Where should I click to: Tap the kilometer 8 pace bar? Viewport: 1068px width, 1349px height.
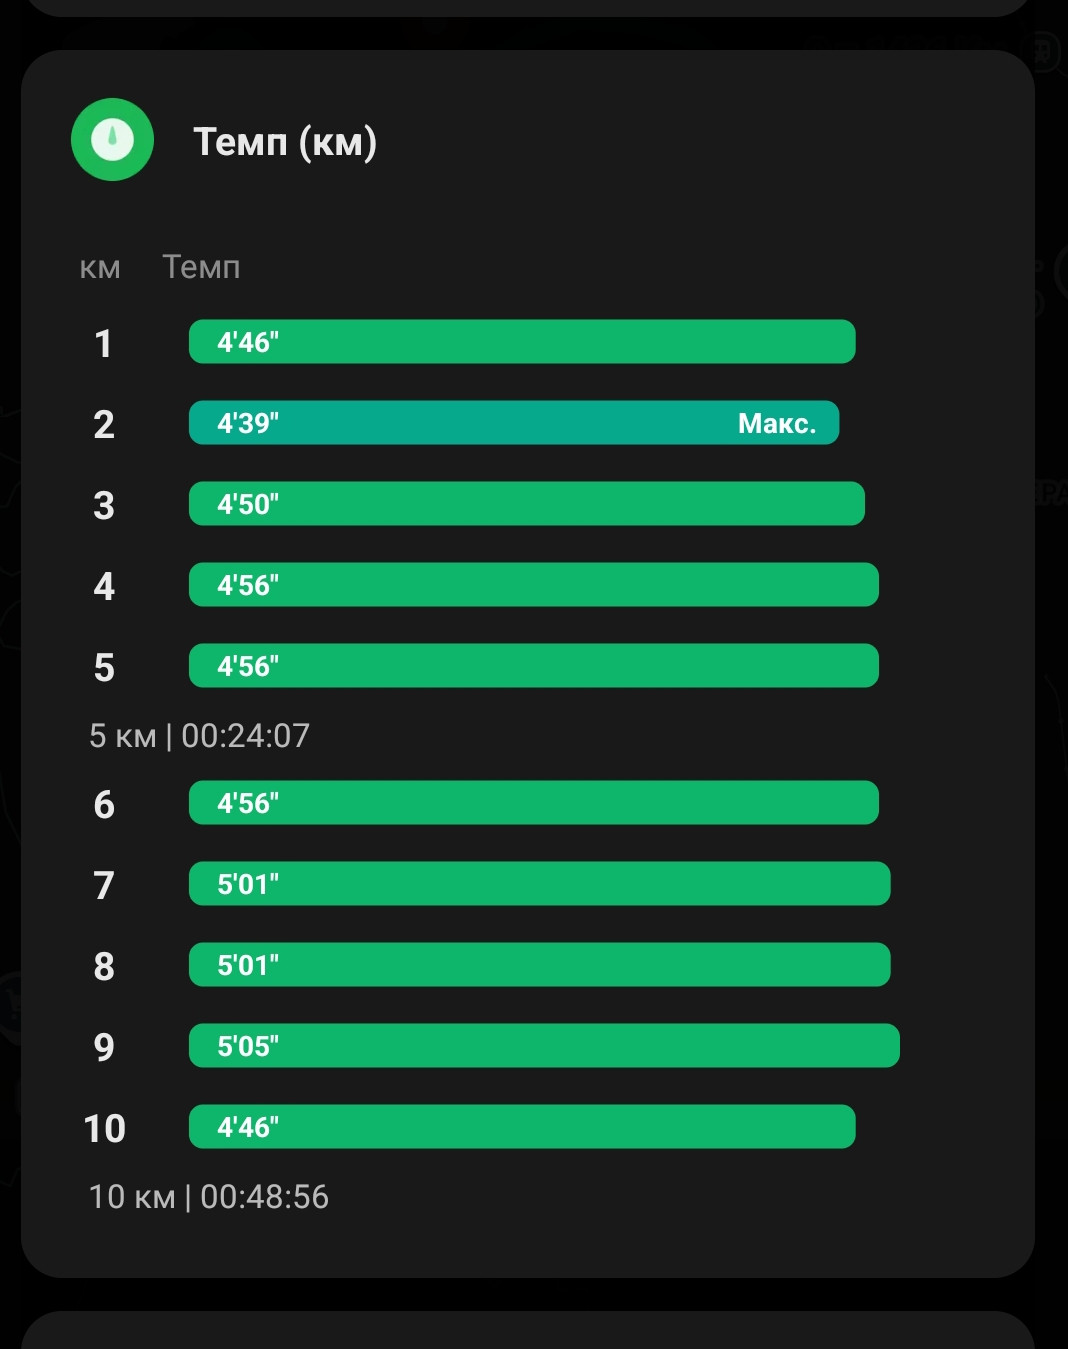(x=540, y=965)
